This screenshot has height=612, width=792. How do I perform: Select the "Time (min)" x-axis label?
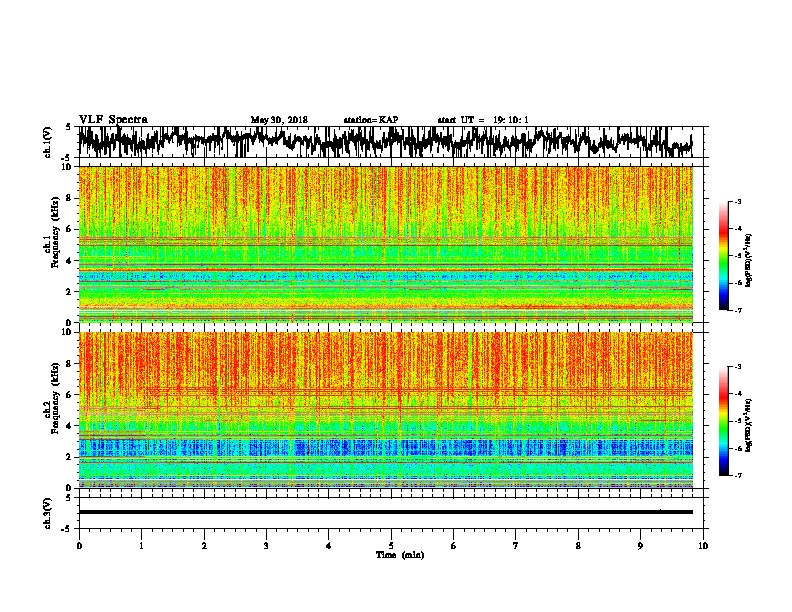(400, 555)
